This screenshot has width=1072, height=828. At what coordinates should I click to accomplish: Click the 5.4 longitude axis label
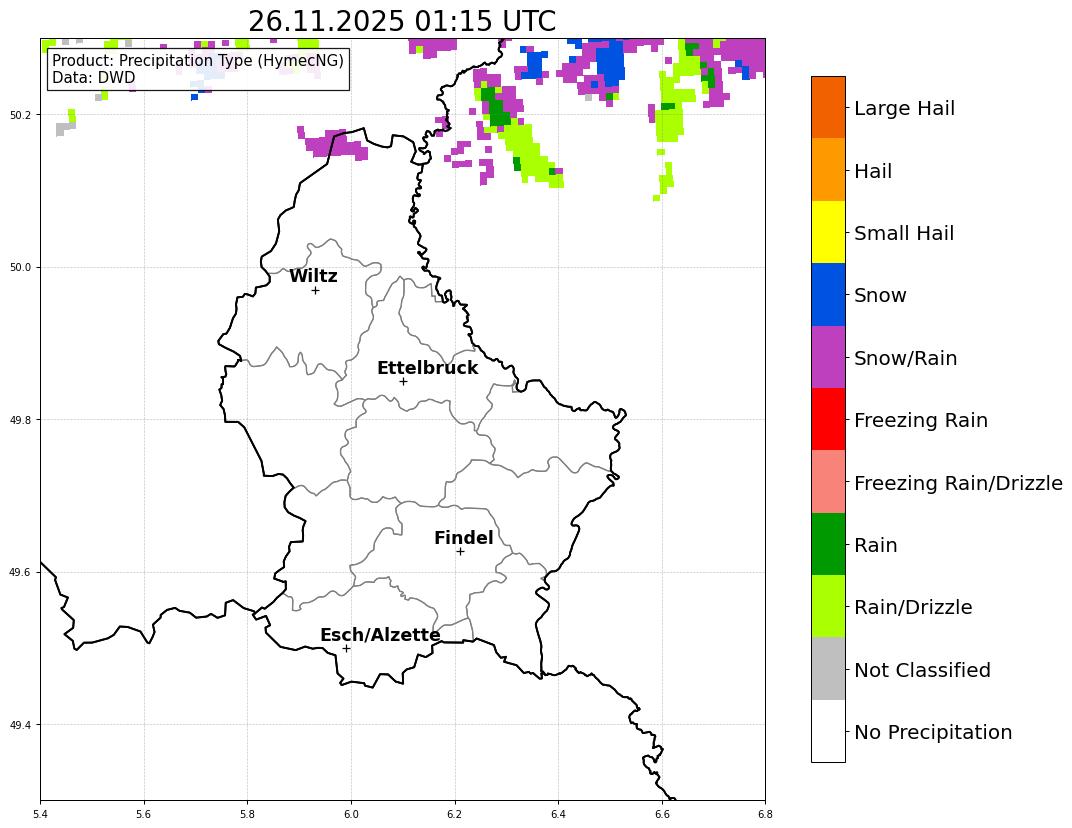pyautogui.click(x=40, y=814)
